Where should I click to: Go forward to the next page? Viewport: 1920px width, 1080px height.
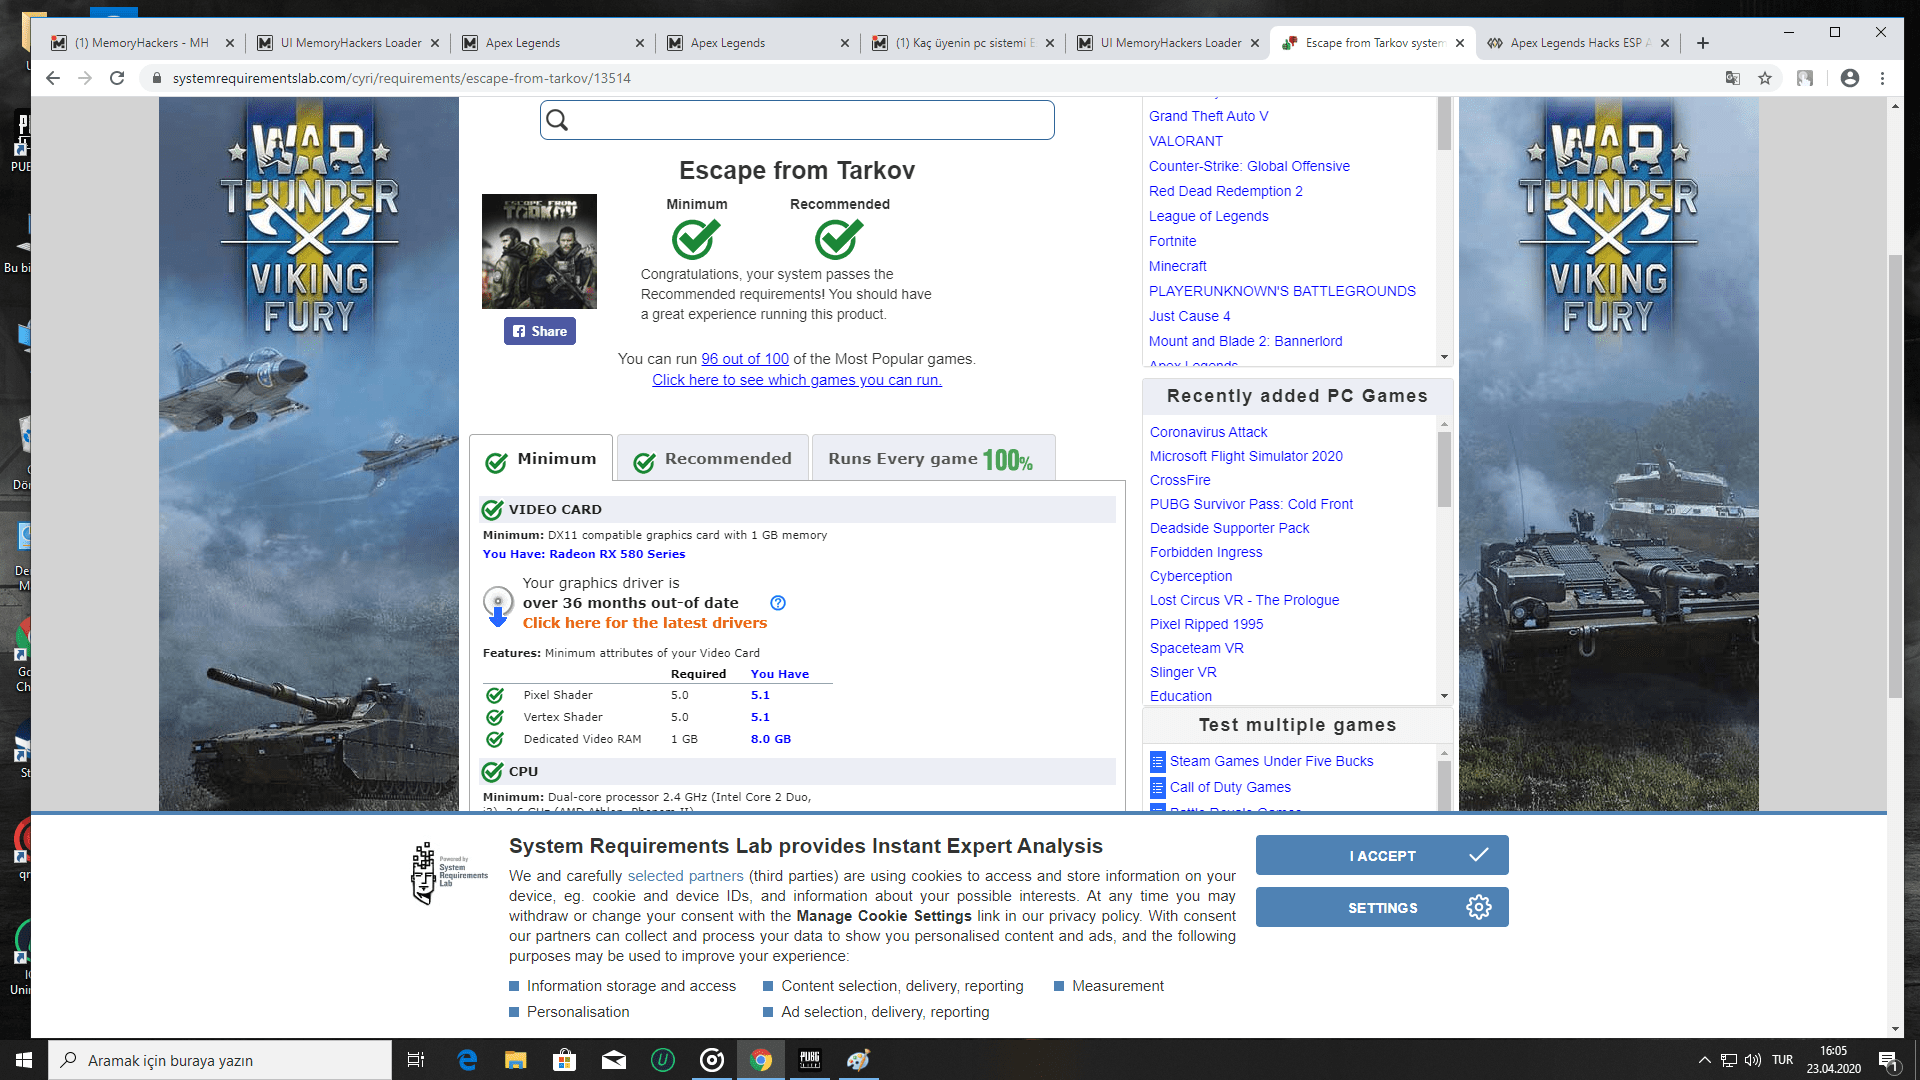coord(85,78)
